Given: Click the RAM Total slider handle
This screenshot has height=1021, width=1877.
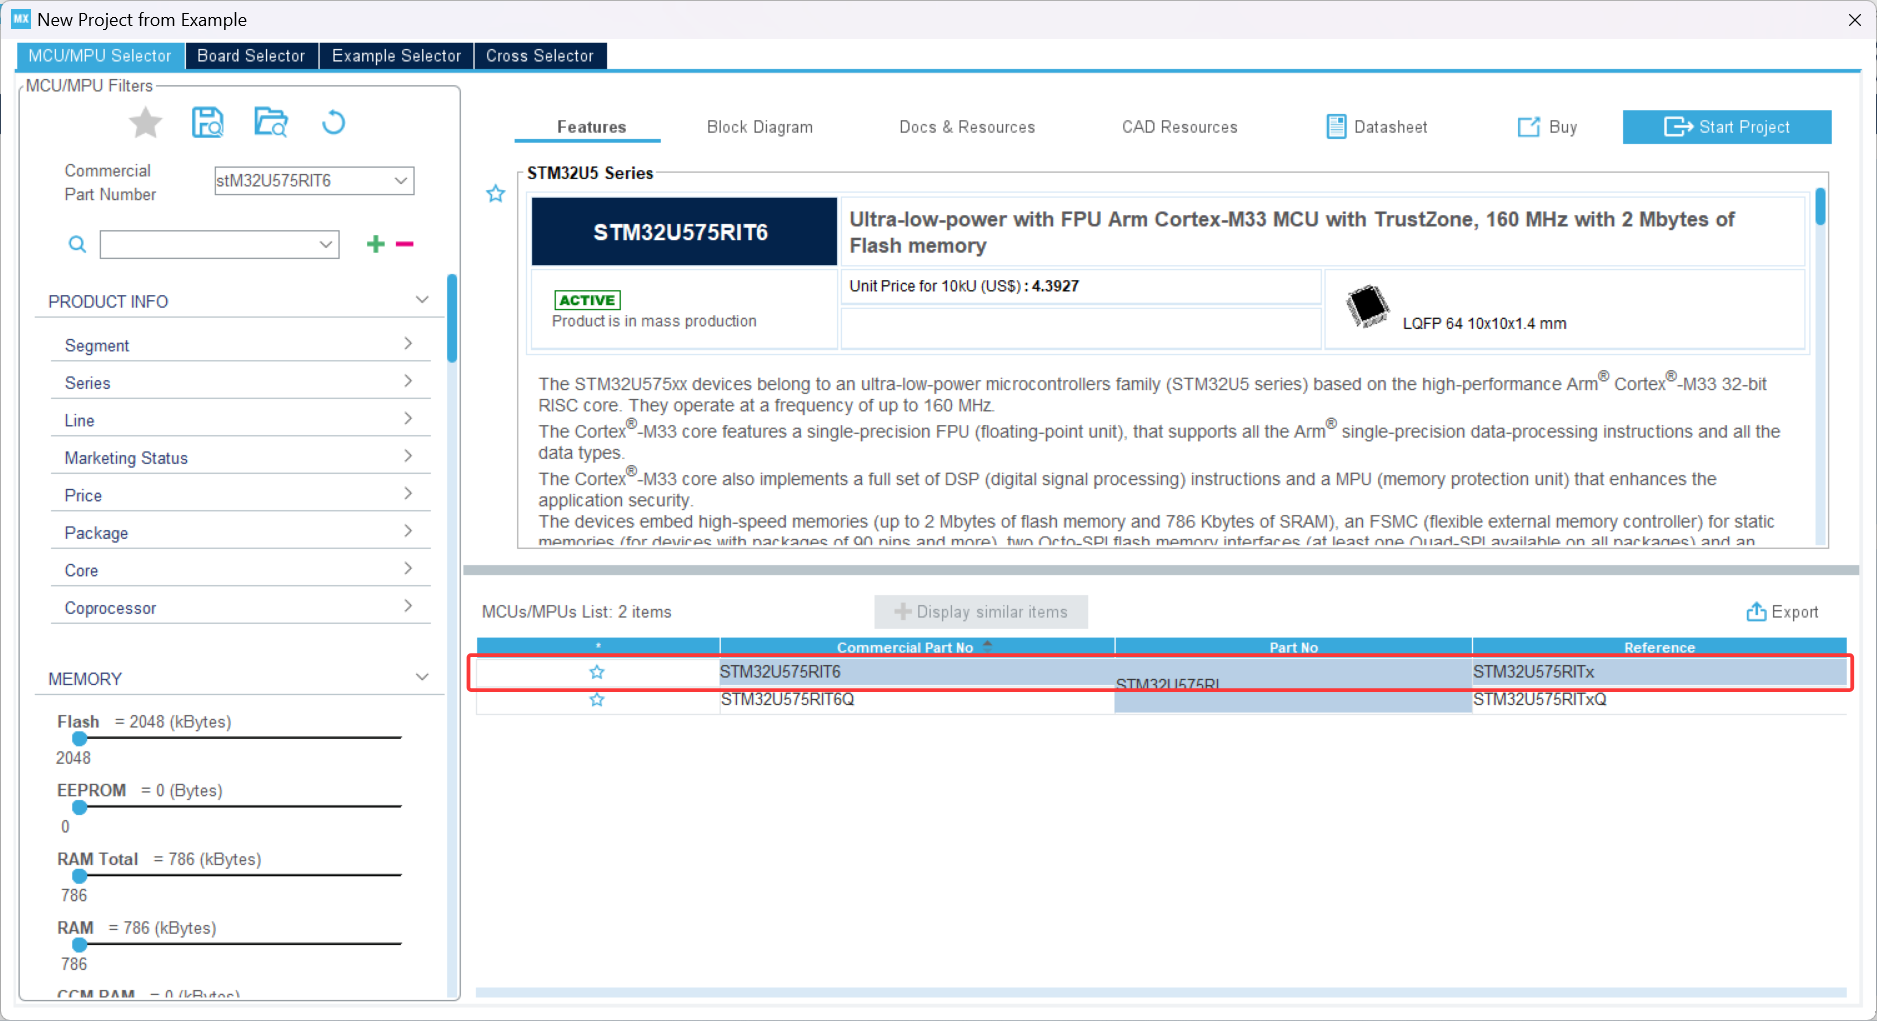Looking at the screenshot, I should [x=79, y=876].
